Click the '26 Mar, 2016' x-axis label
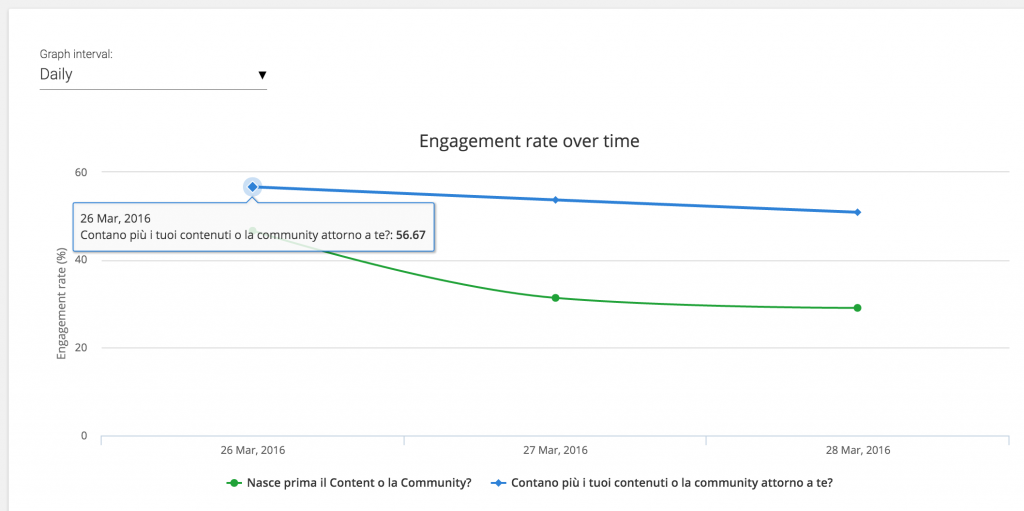This screenshot has width=1024, height=511. pyautogui.click(x=253, y=450)
